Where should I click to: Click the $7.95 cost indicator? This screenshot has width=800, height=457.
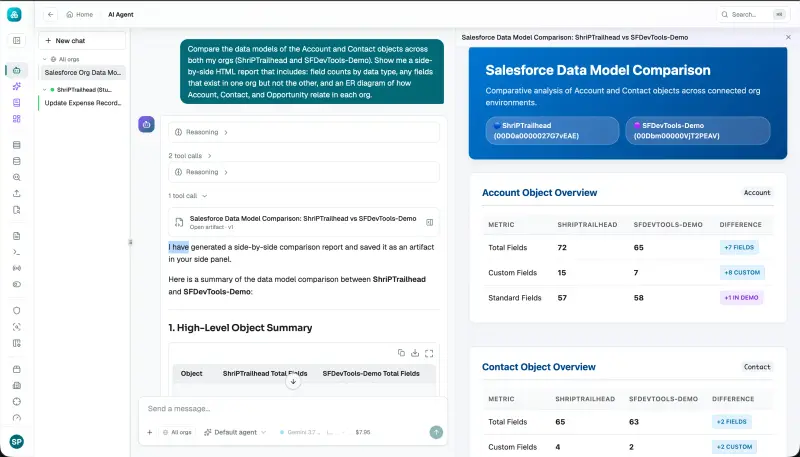pos(363,432)
